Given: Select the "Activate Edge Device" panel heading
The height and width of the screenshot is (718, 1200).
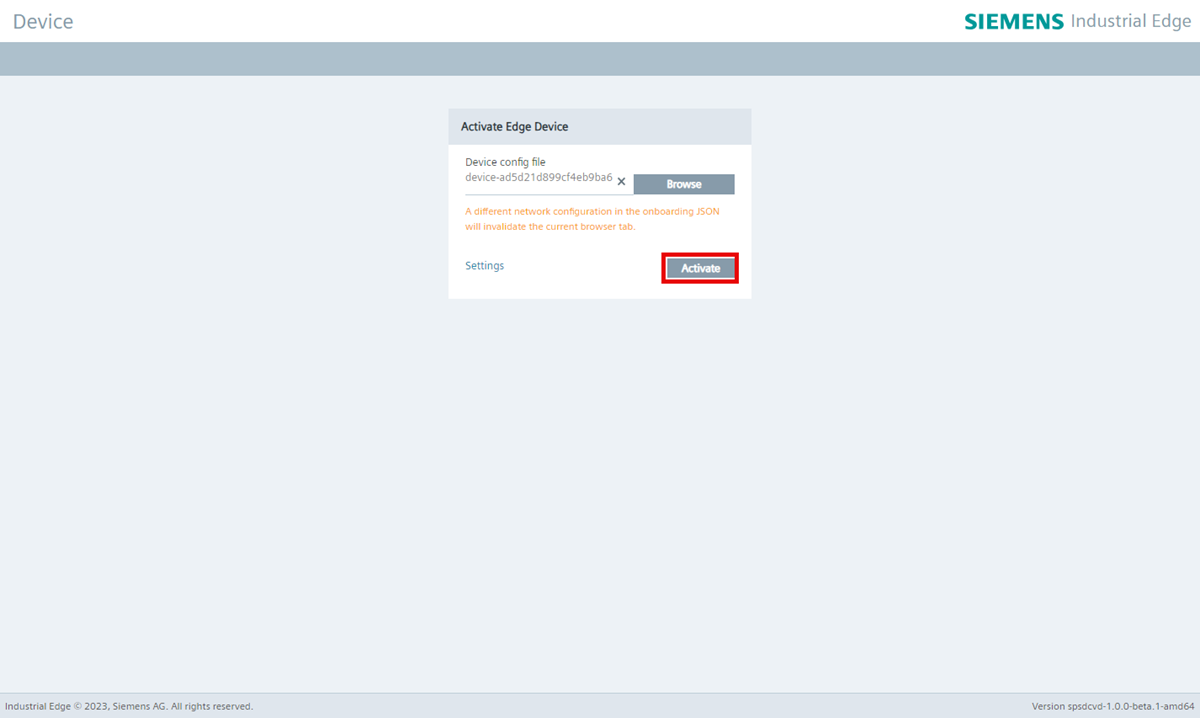Looking at the screenshot, I should tap(514, 127).
